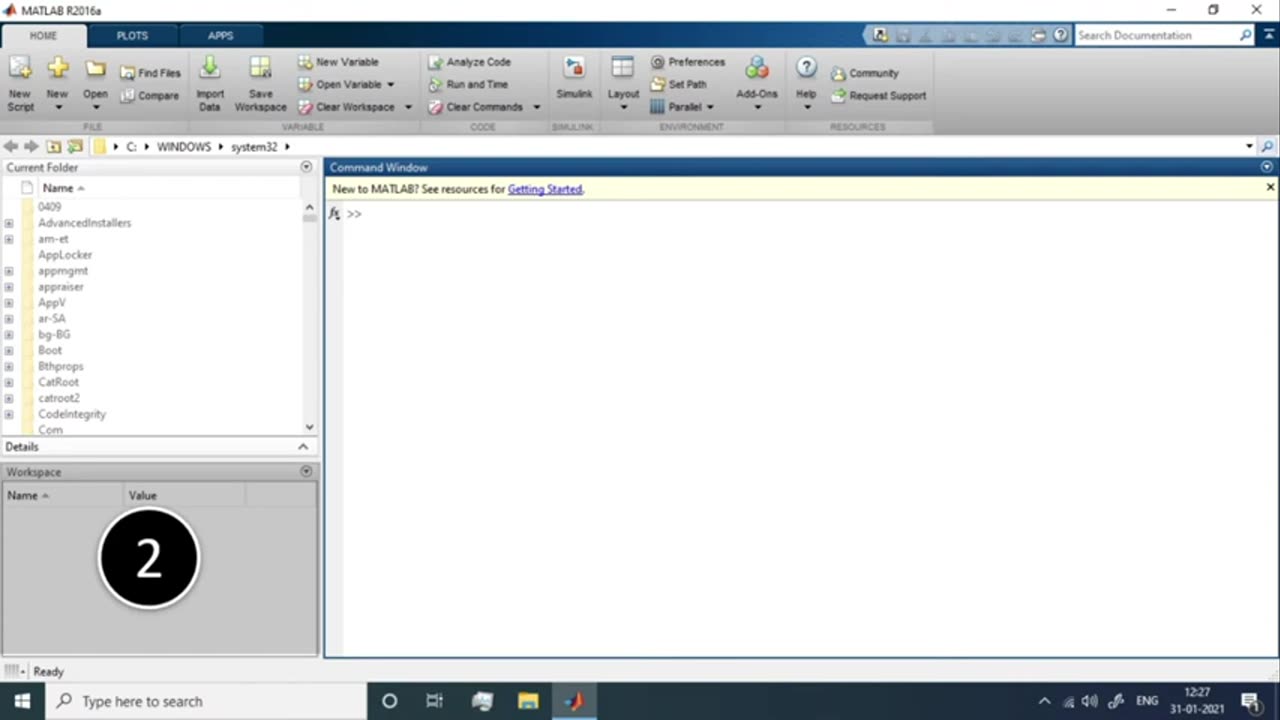This screenshot has width=1280, height=720.
Task: Click the Parallel icon
Action: 657,107
